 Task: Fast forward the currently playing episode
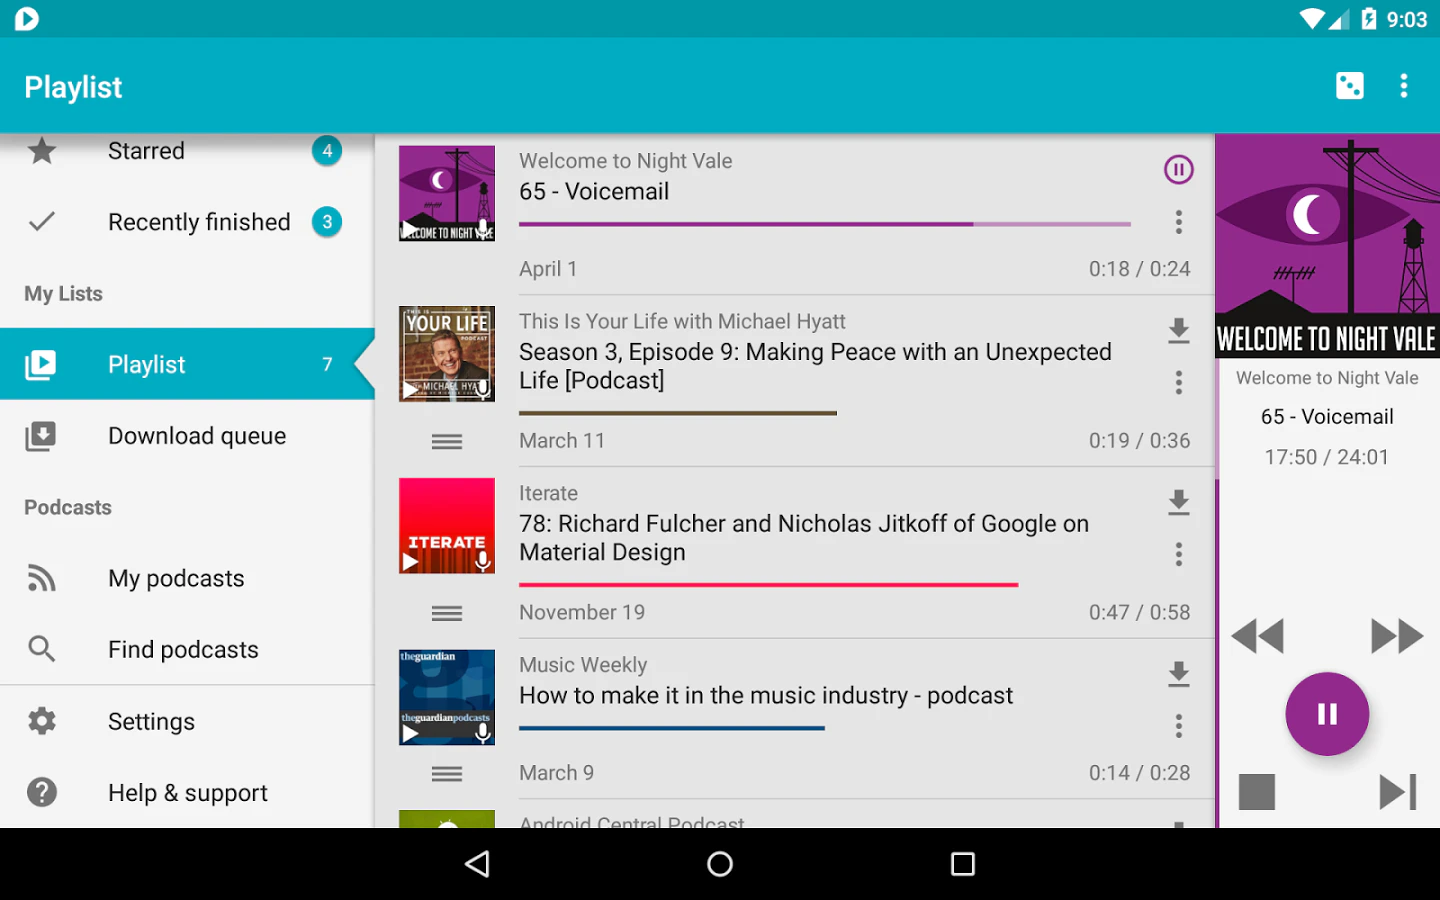click(1397, 636)
